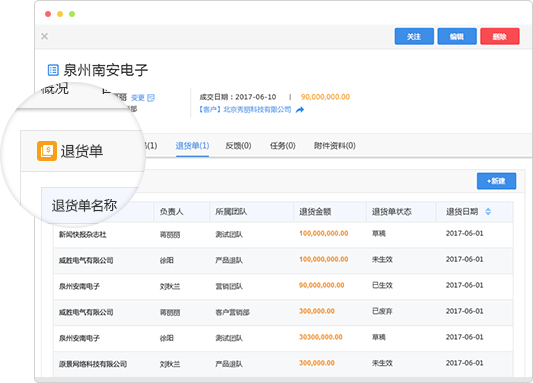
Task: Click the +新建 button
Action: click(x=496, y=181)
